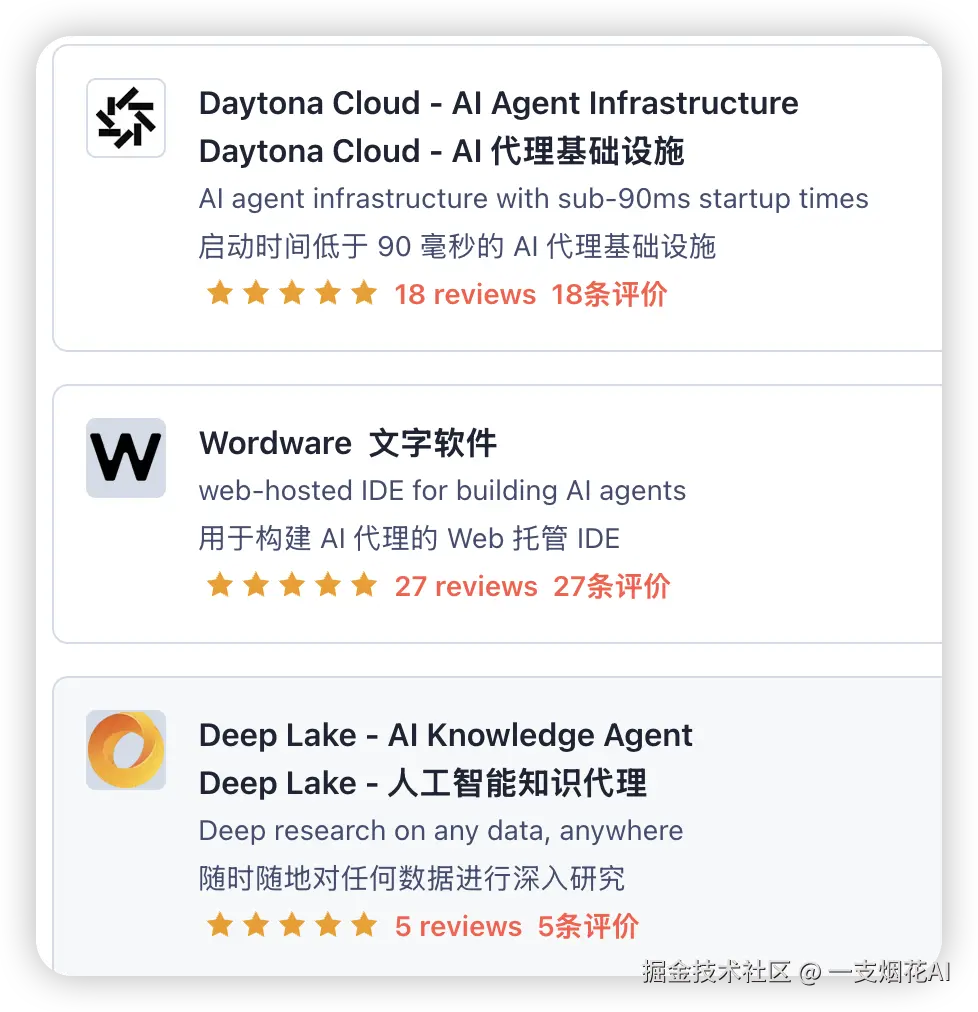
Task: Select Daytona description about sub-90ms startup times
Action: pyautogui.click(x=533, y=199)
